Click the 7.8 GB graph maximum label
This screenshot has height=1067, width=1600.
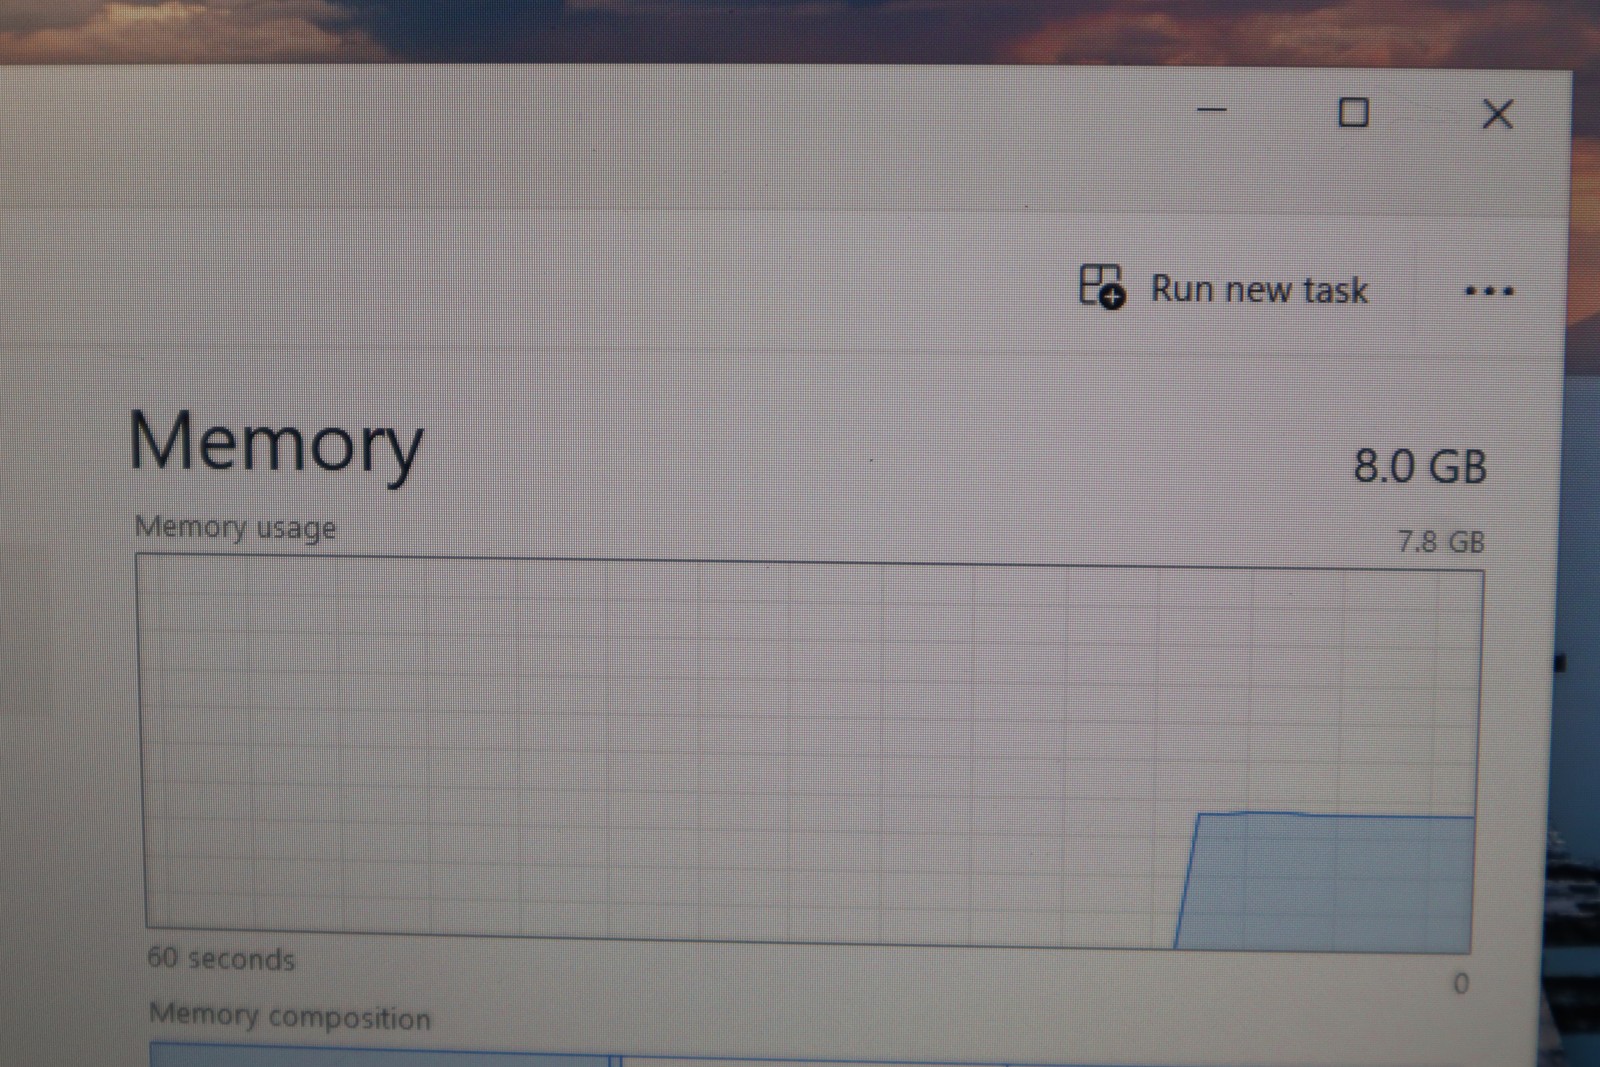click(x=1441, y=542)
